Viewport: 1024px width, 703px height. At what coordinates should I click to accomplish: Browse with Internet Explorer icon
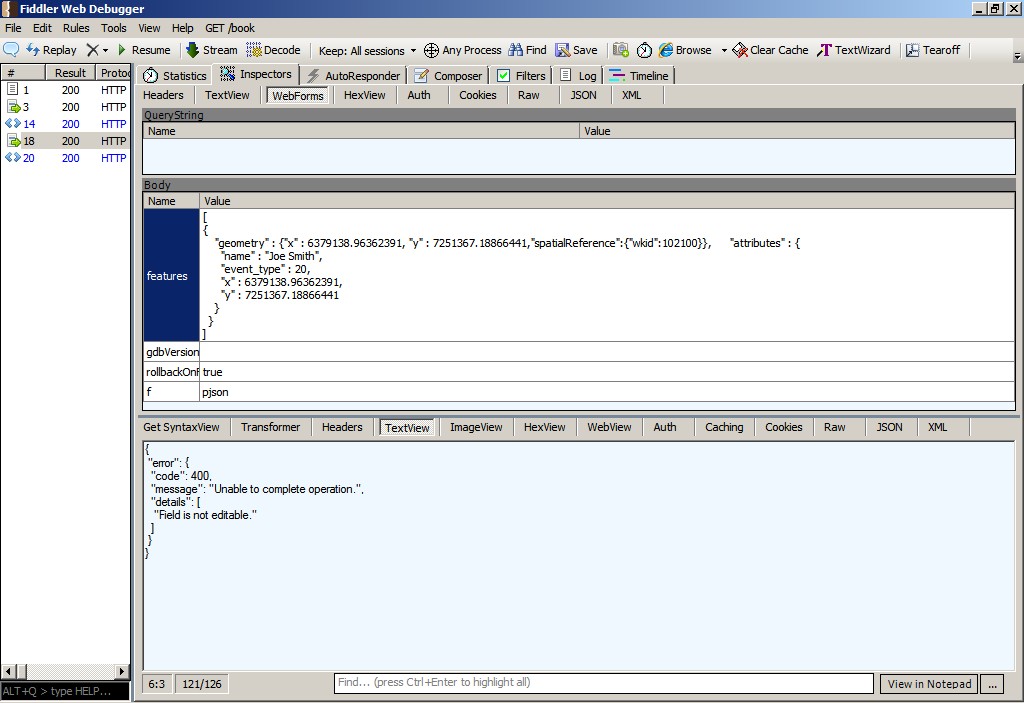coord(685,50)
